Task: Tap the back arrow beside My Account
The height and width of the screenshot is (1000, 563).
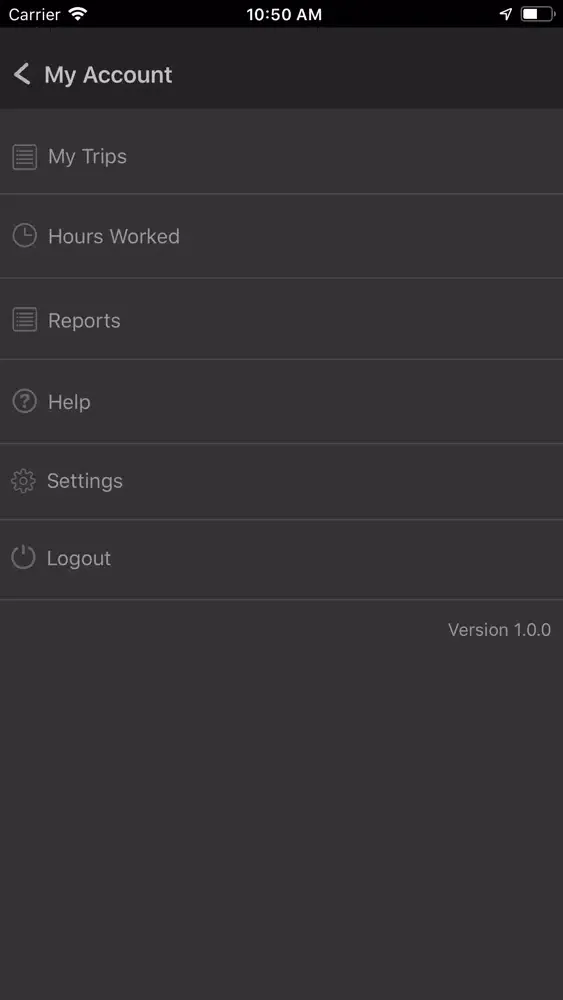Action: pyautogui.click(x=22, y=75)
